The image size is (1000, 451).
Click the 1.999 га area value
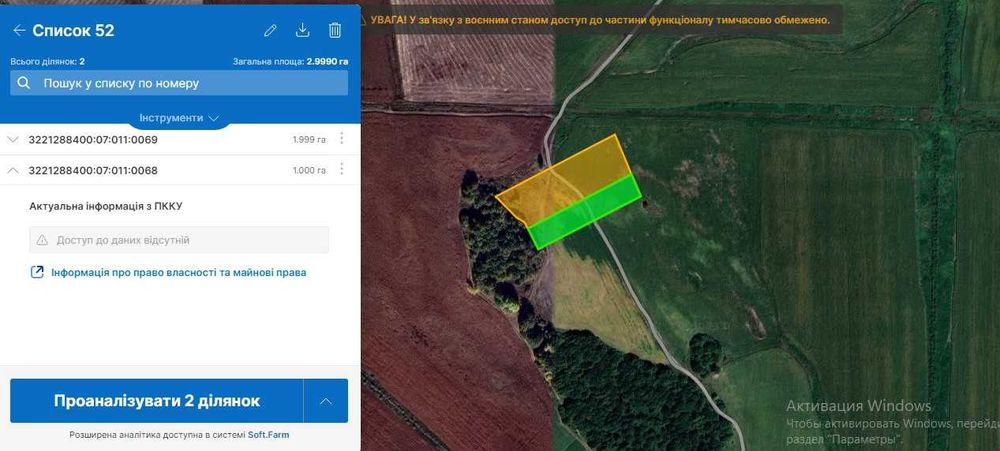point(309,140)
